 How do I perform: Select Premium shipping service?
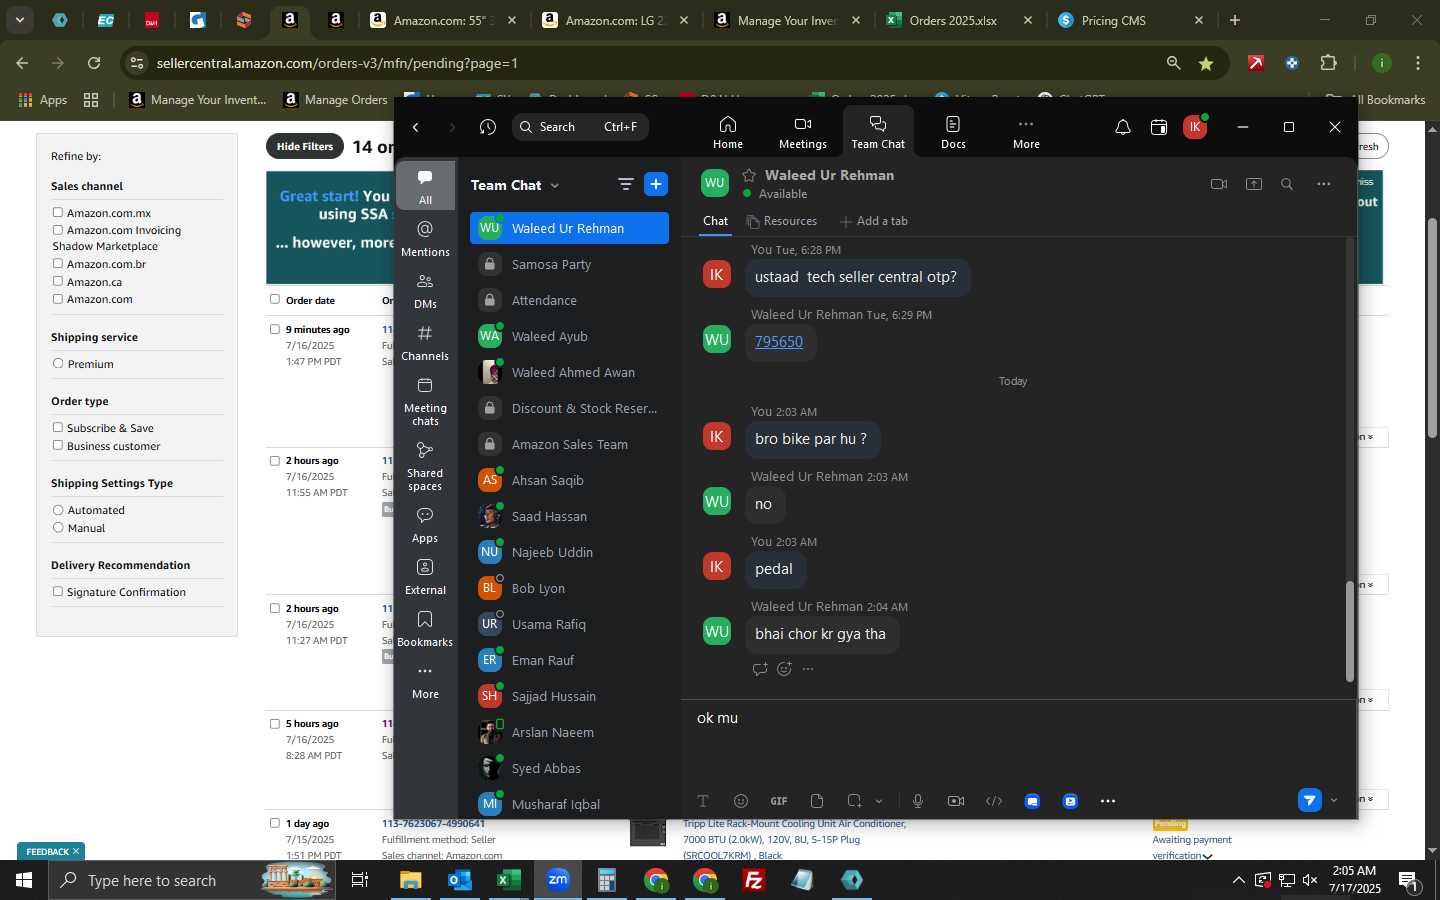click(58, 363)
